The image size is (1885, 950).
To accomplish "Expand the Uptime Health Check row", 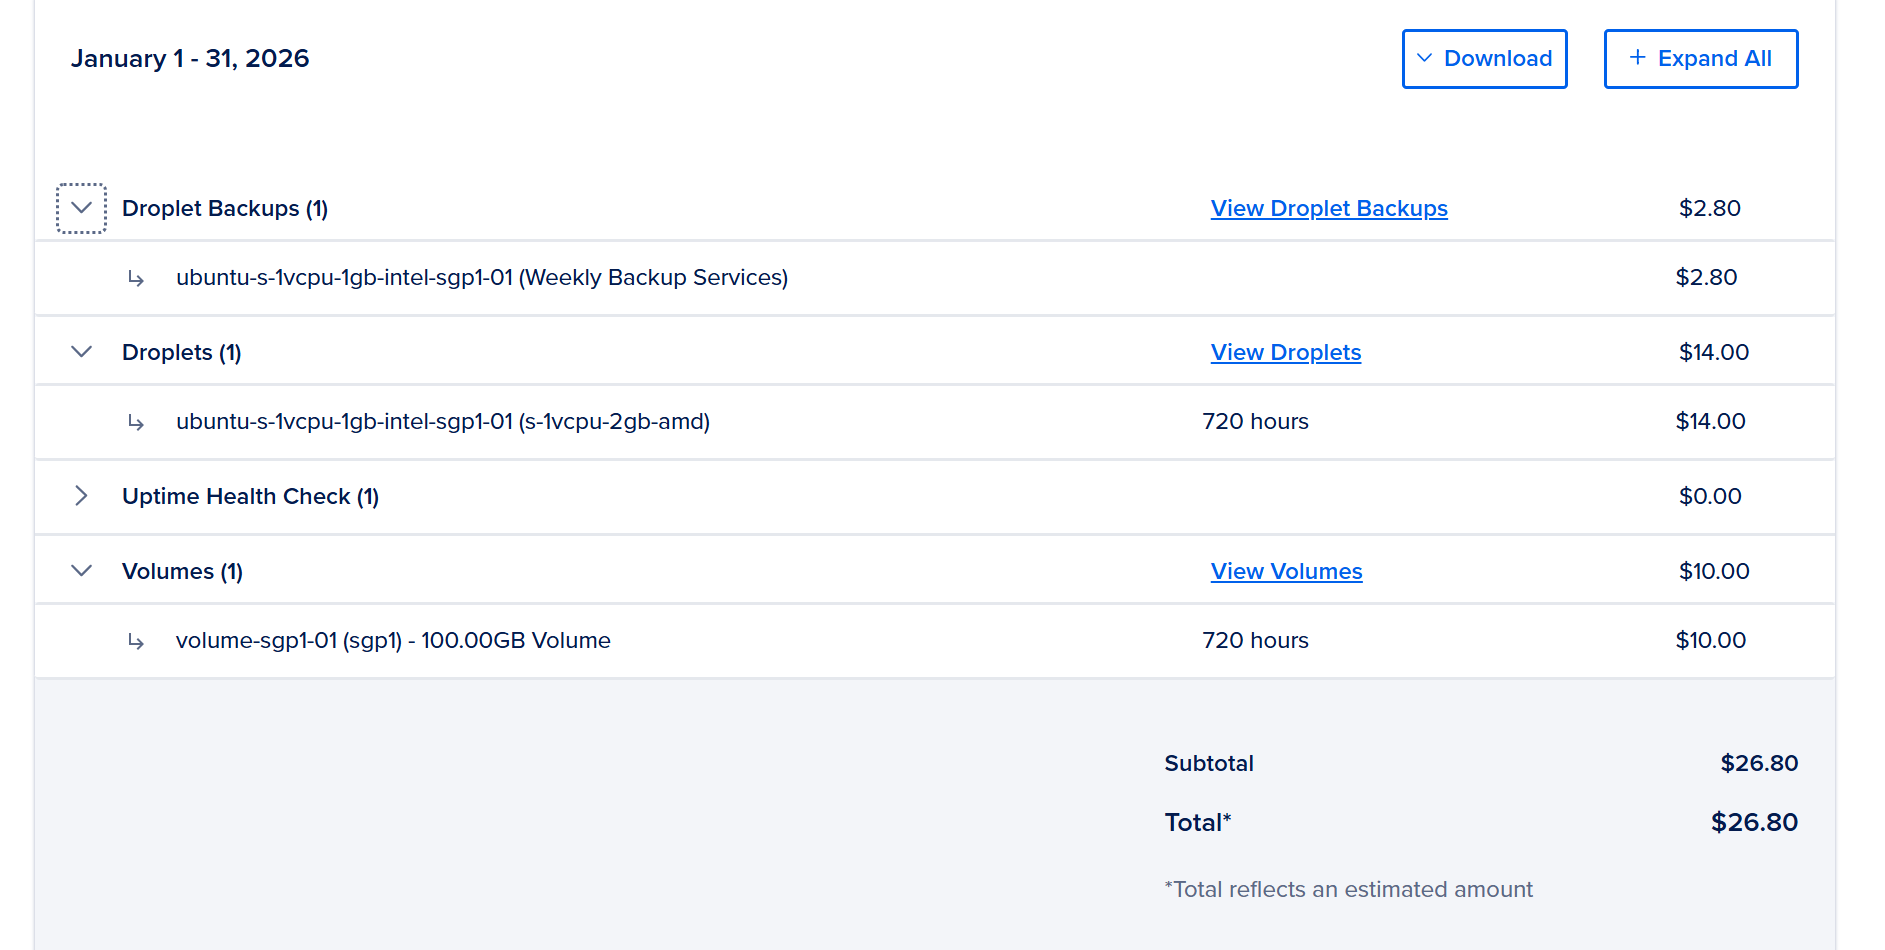I will click(81, 496).
